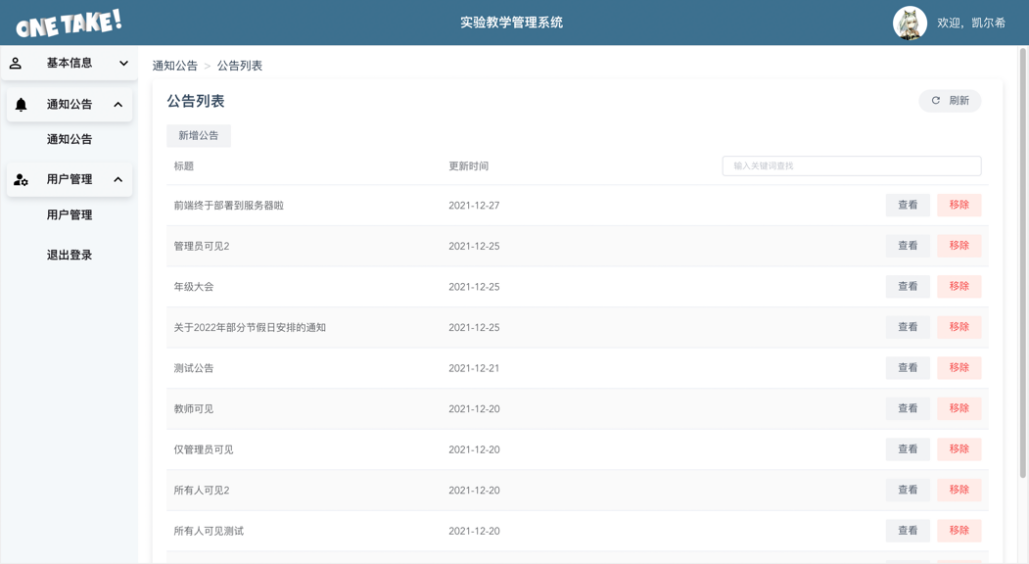Remove the 教师可见 announcement
Viewport: 1029px width, 564px height.
click(959, 408)
